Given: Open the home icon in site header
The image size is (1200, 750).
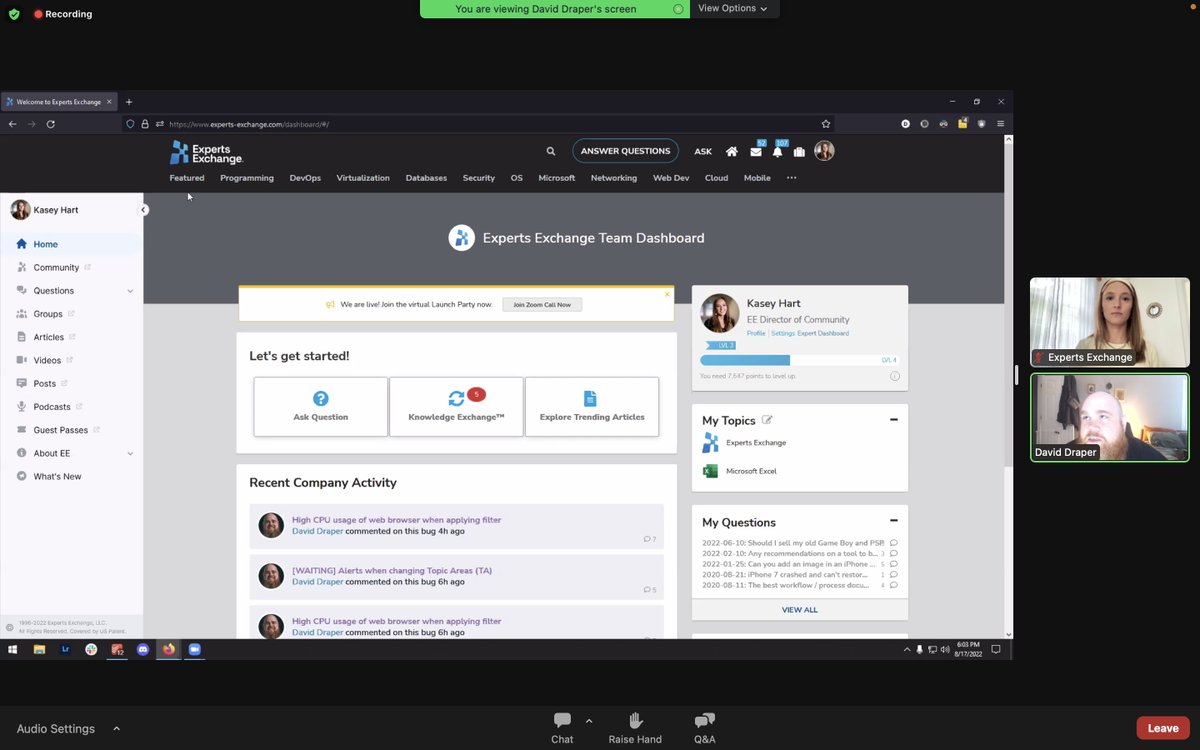Looking at the screenshot, I should (732, 152).
